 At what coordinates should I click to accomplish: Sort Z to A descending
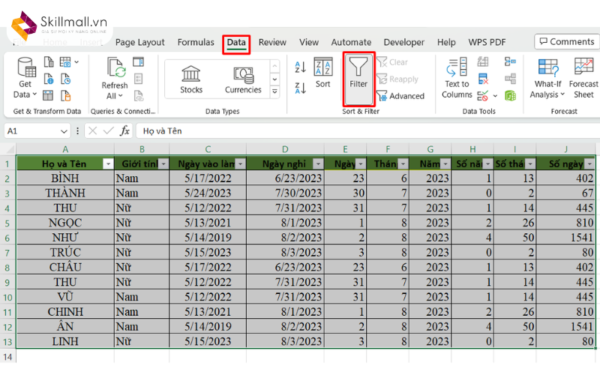pyautogui.click(x=300, y=88)
